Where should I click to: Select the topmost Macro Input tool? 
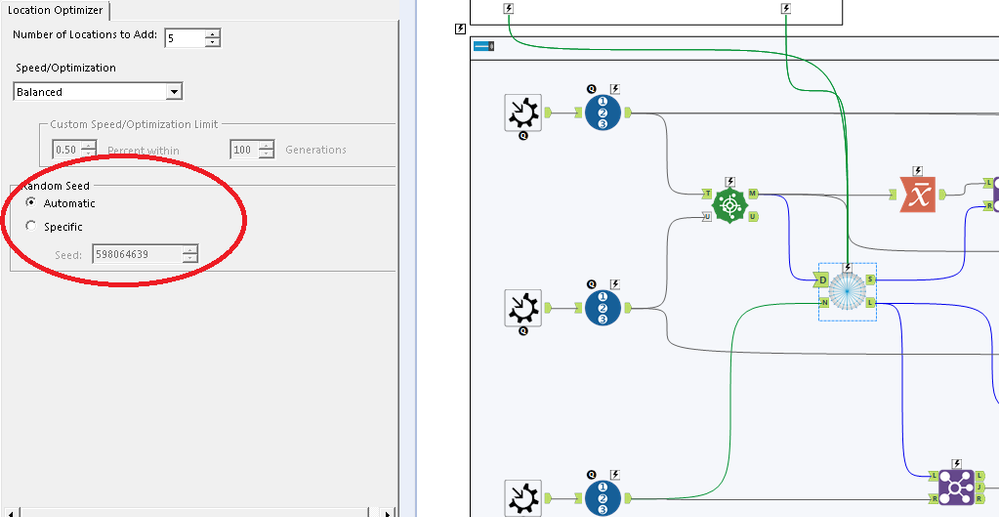click(x=523, y=113)
